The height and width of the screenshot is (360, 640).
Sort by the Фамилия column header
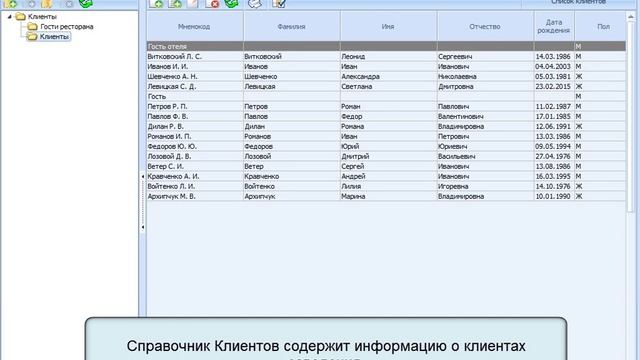point(291,26)
